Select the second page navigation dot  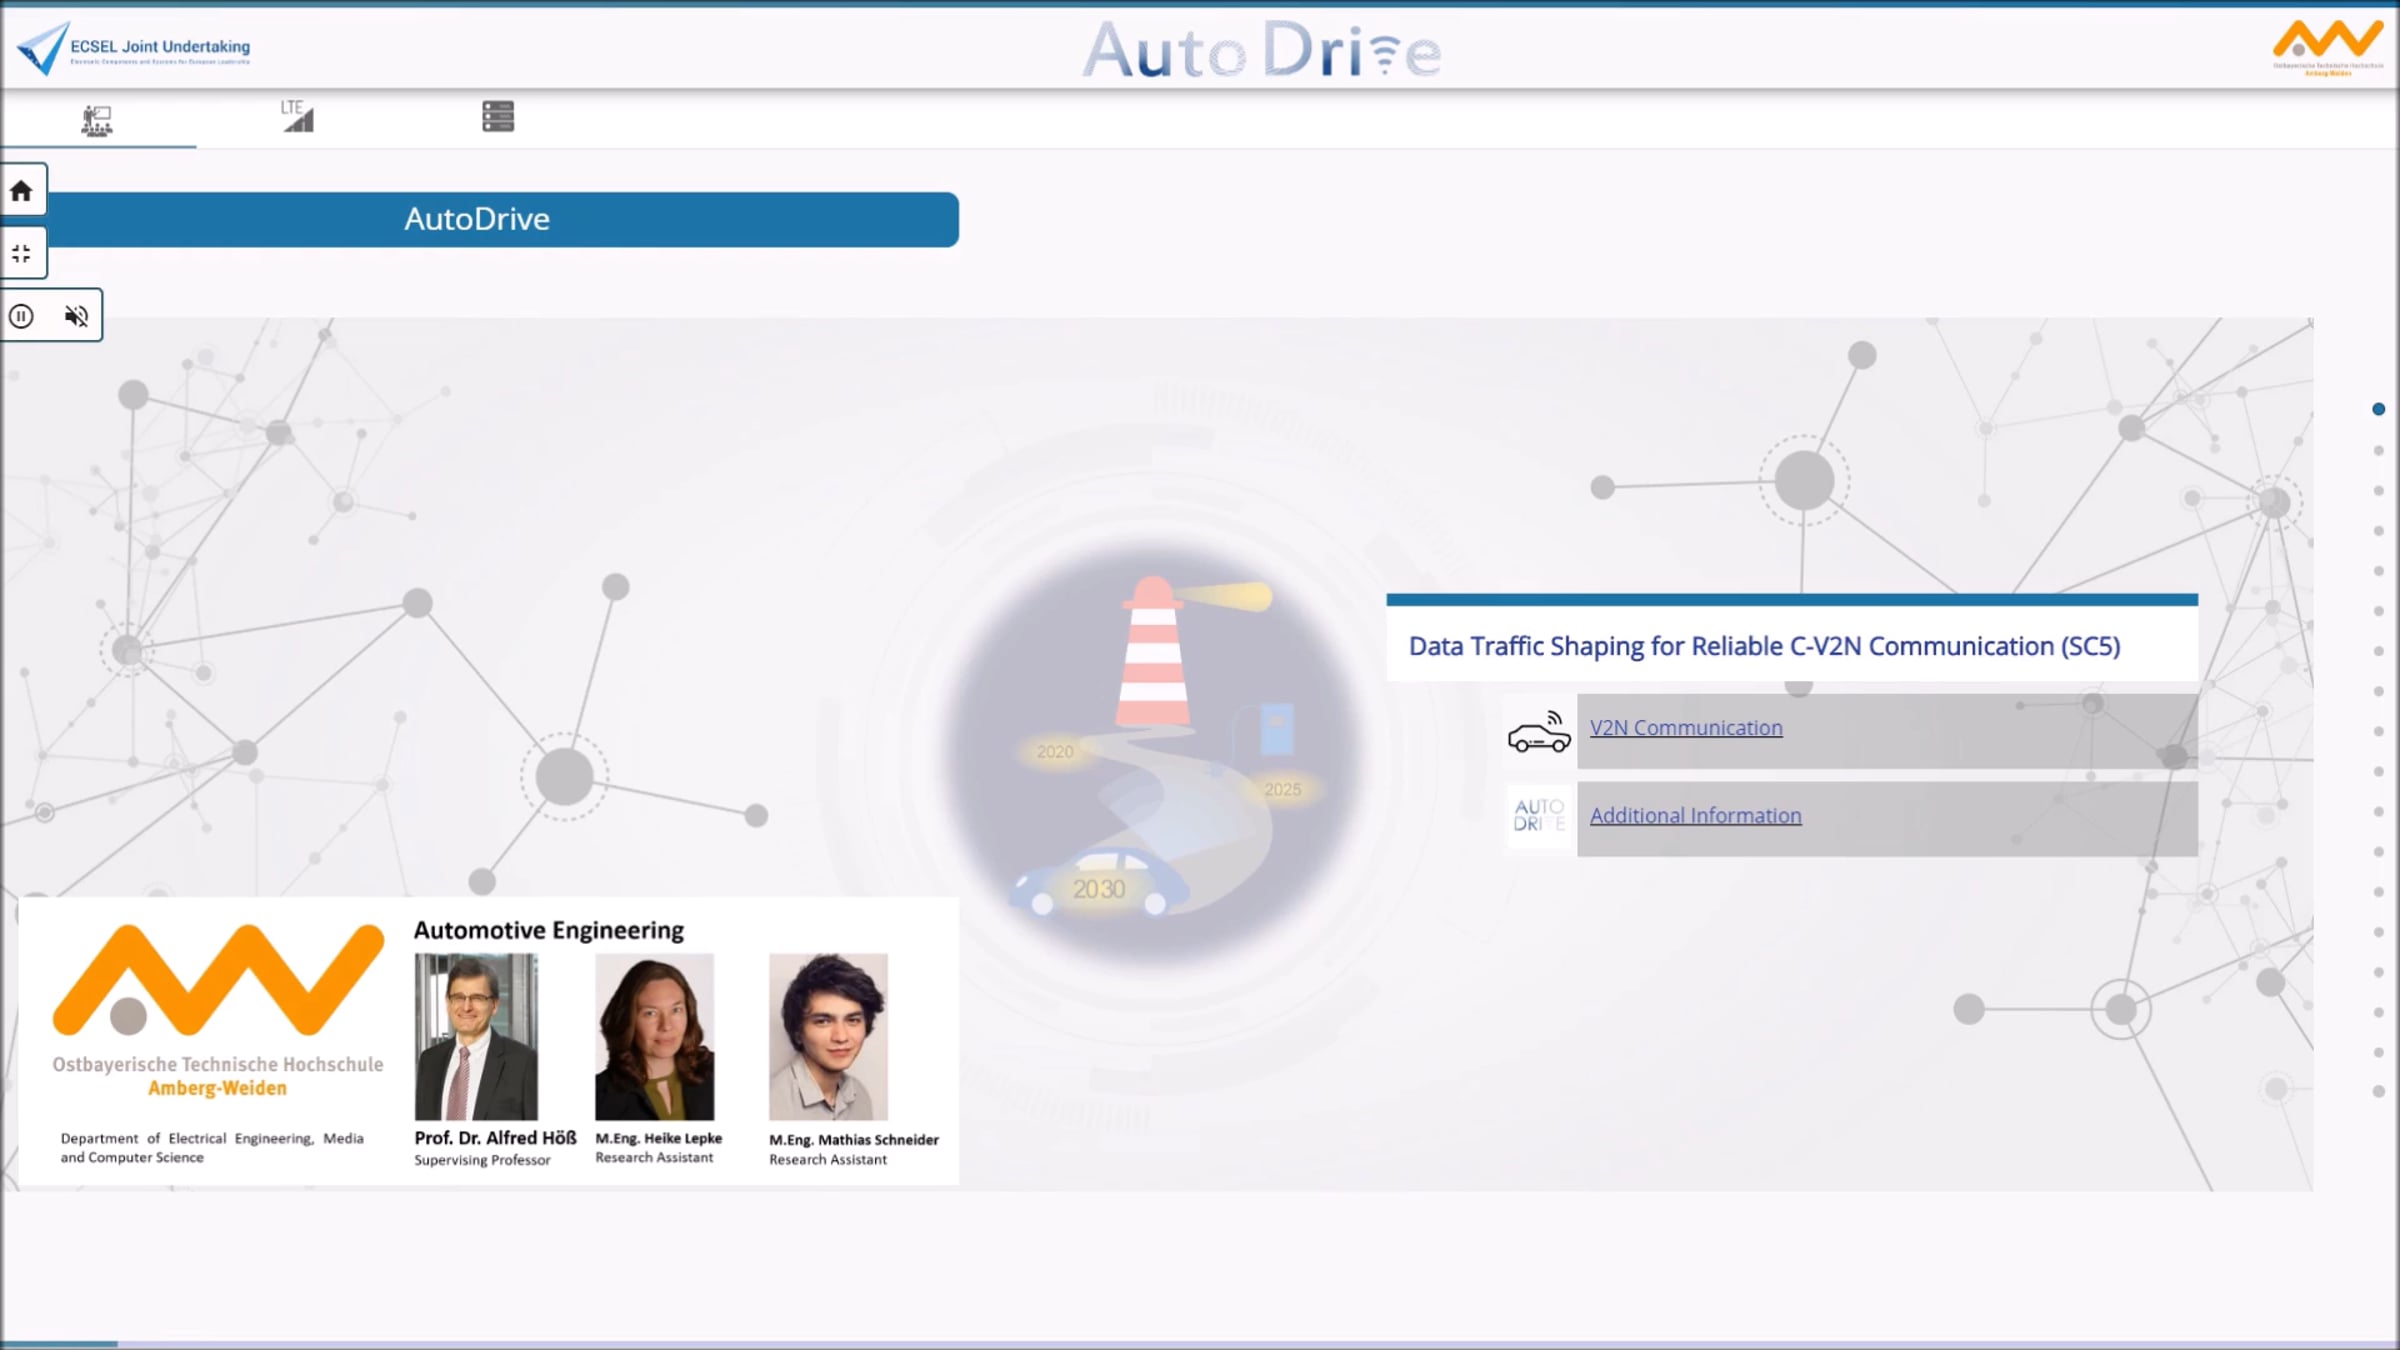(x=2379, y=450)
